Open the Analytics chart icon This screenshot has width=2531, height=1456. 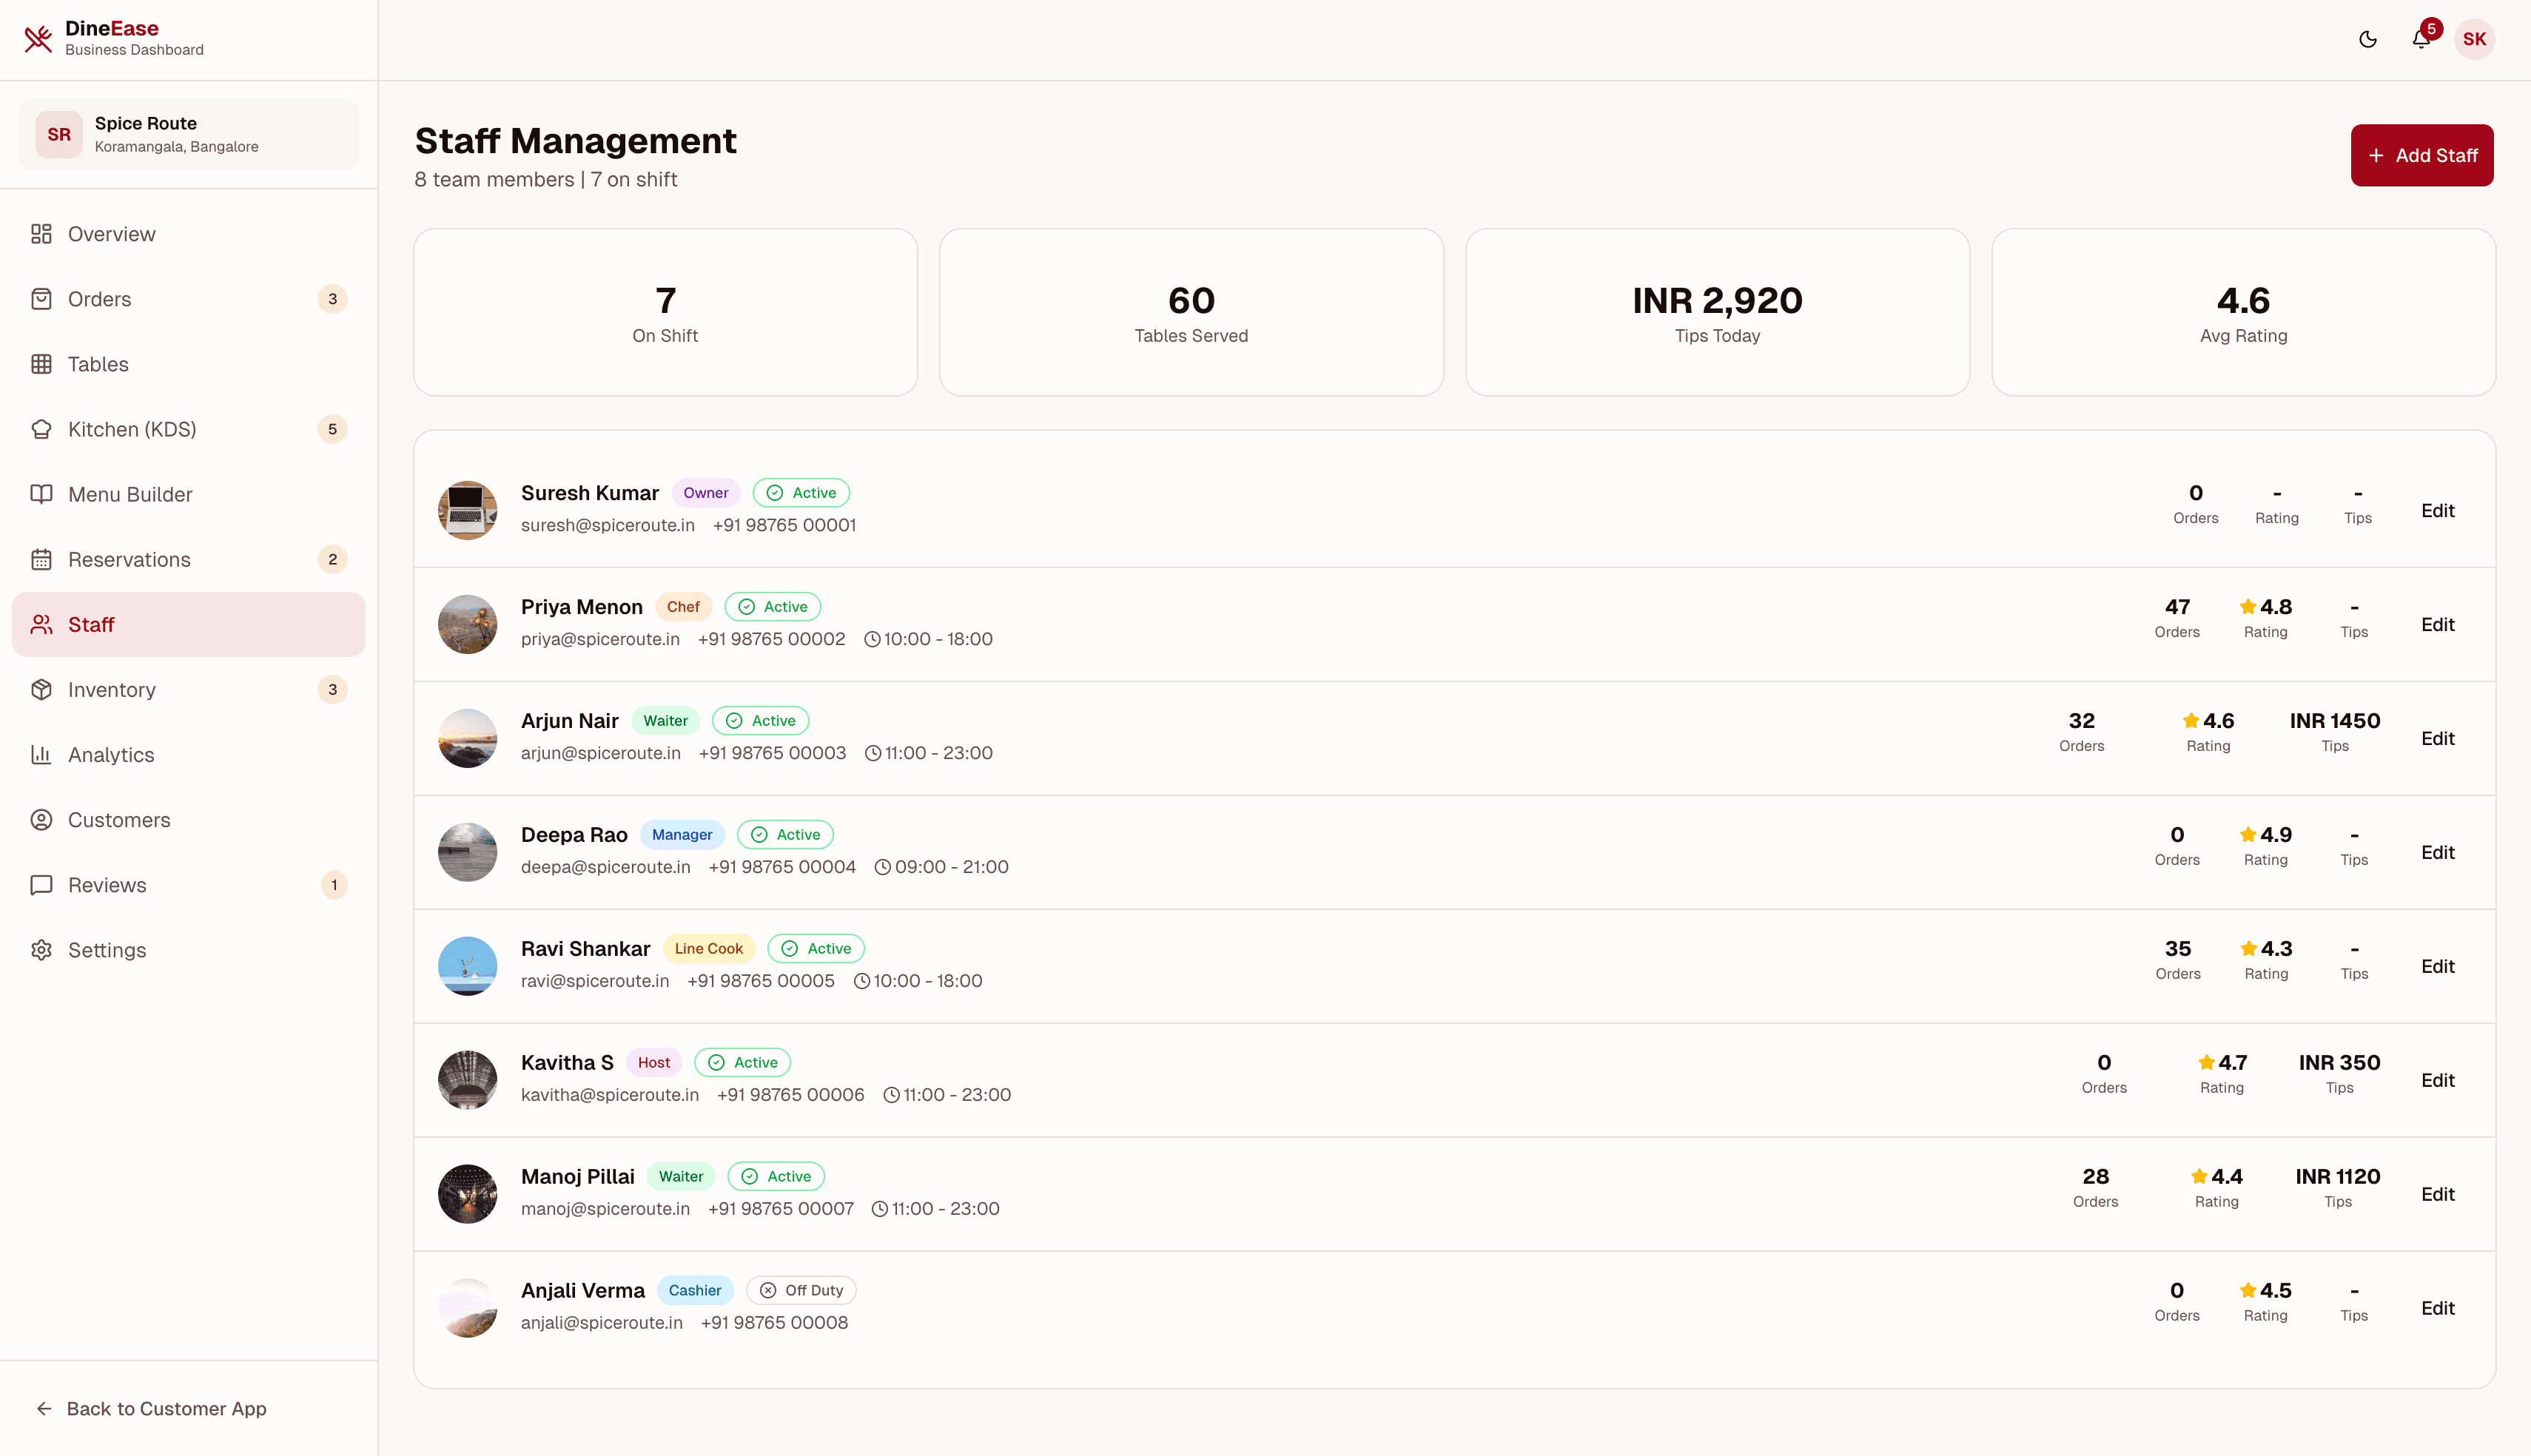point(41,754)
